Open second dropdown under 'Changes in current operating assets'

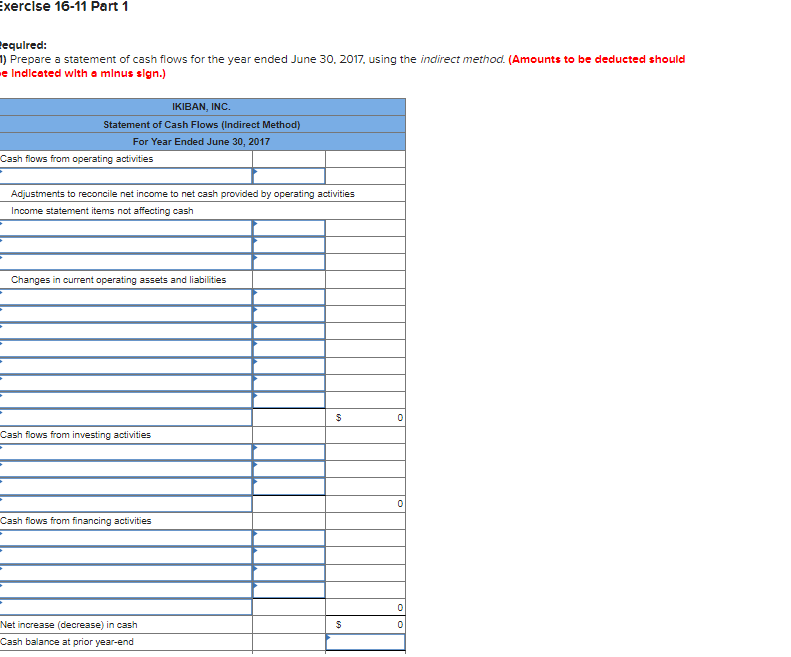pos(126,314)
